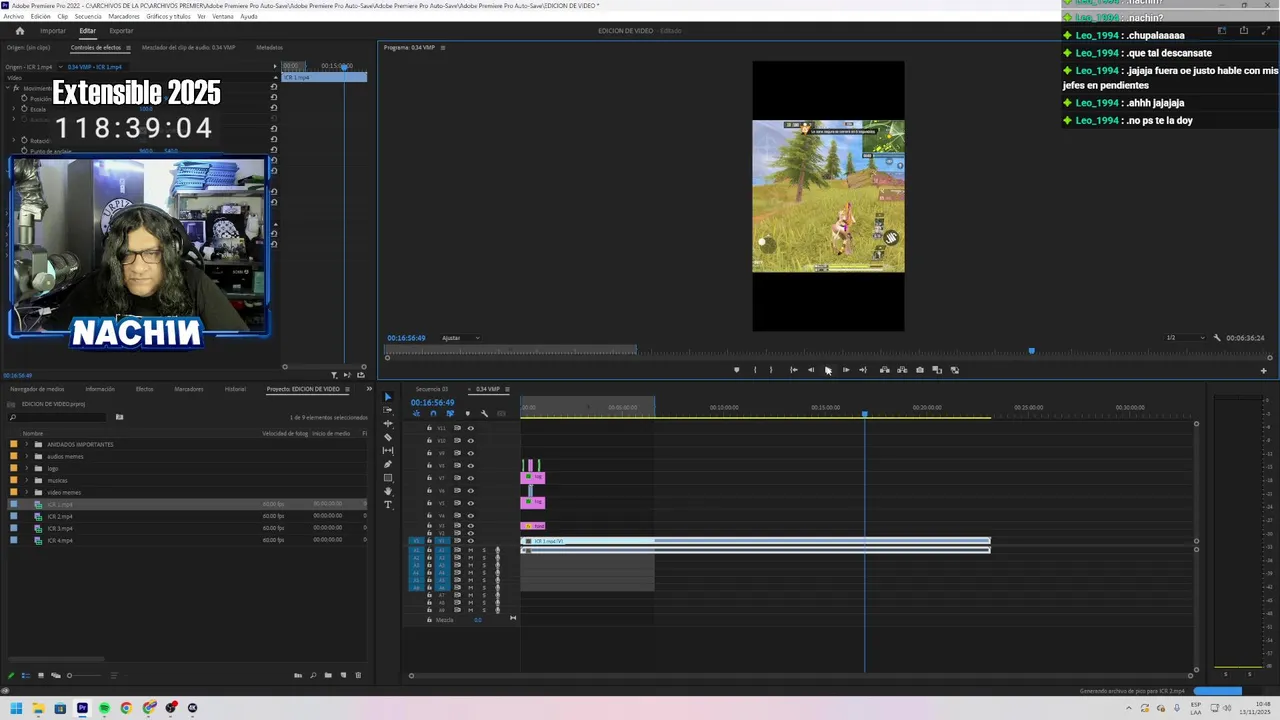The image size is (1280, 720).
Task: Hide track V7 with eye icon
Action: point(471,478)
